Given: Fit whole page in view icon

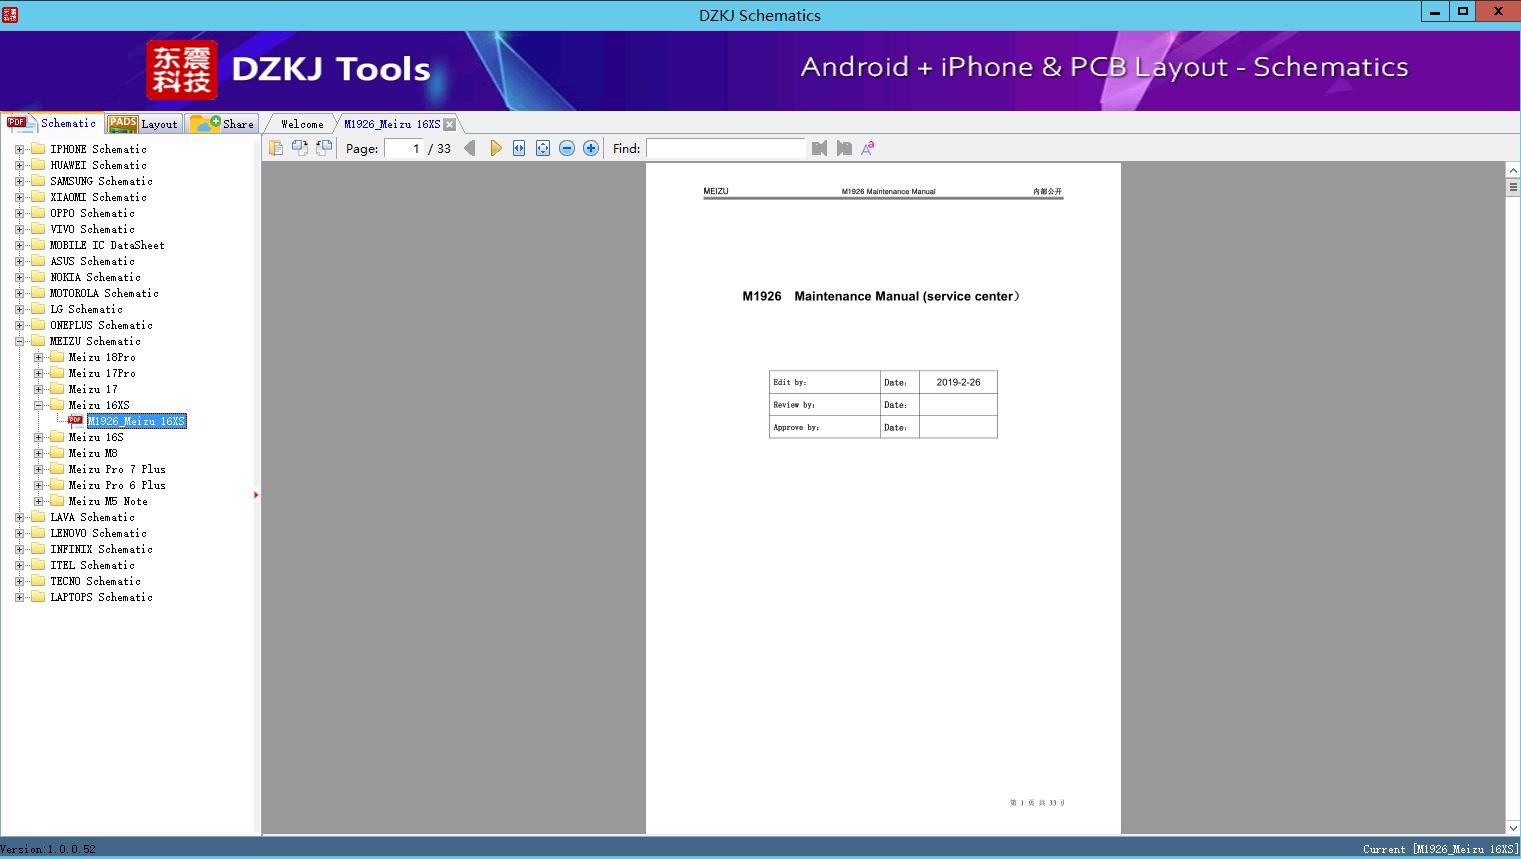Looking at the screenshot, I should point(543,148).
